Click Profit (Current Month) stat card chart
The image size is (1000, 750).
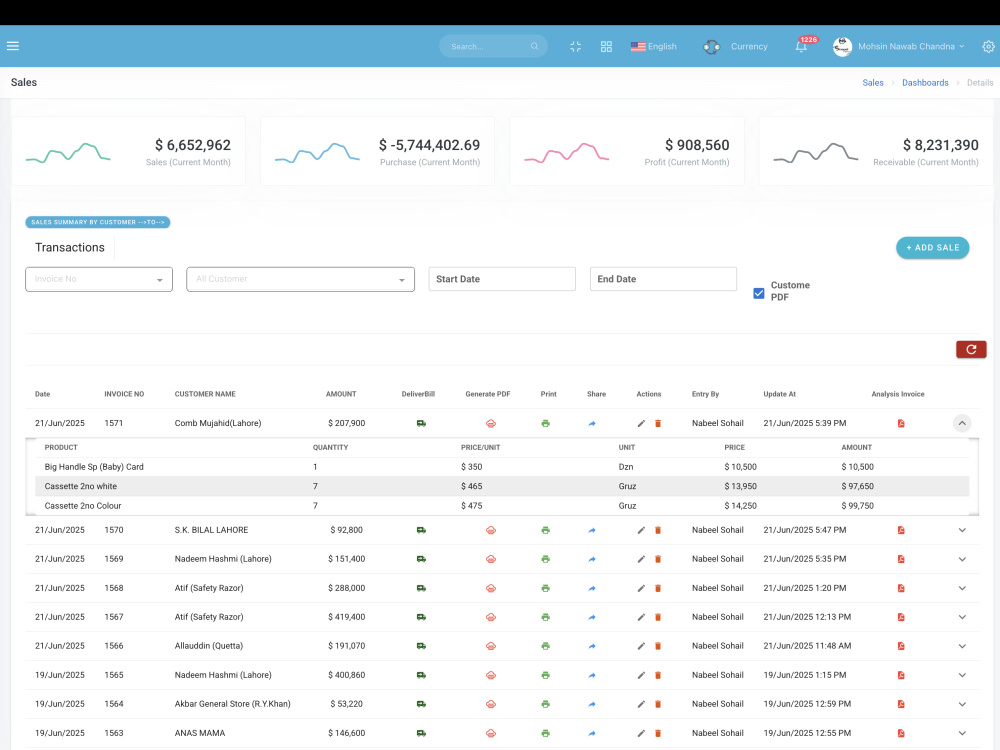pyautogui.click(x=566, y=152)
